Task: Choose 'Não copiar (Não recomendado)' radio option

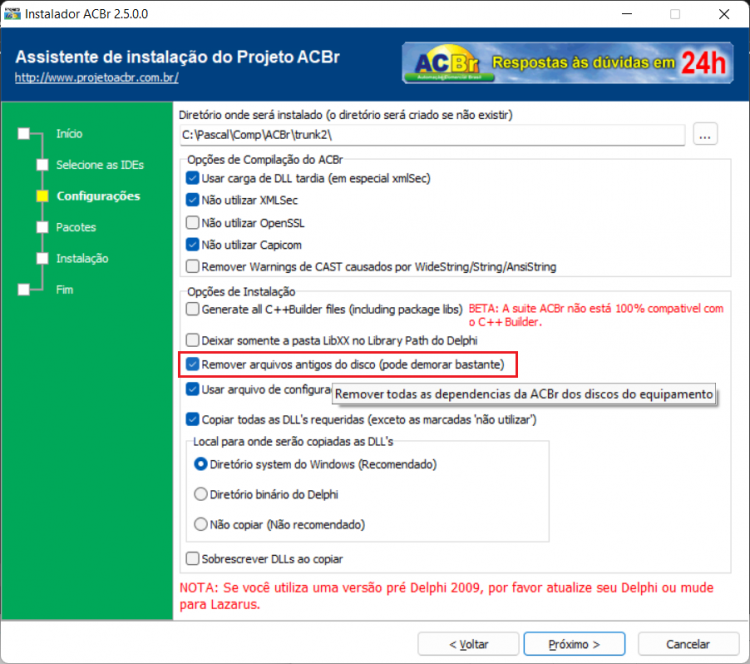Action: tap(200, 524)
